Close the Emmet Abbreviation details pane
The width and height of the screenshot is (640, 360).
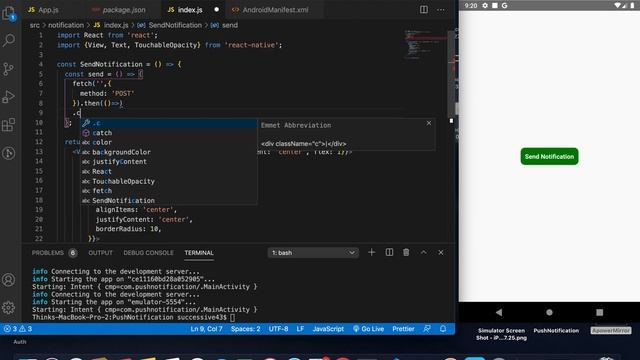tap(429, 123)
